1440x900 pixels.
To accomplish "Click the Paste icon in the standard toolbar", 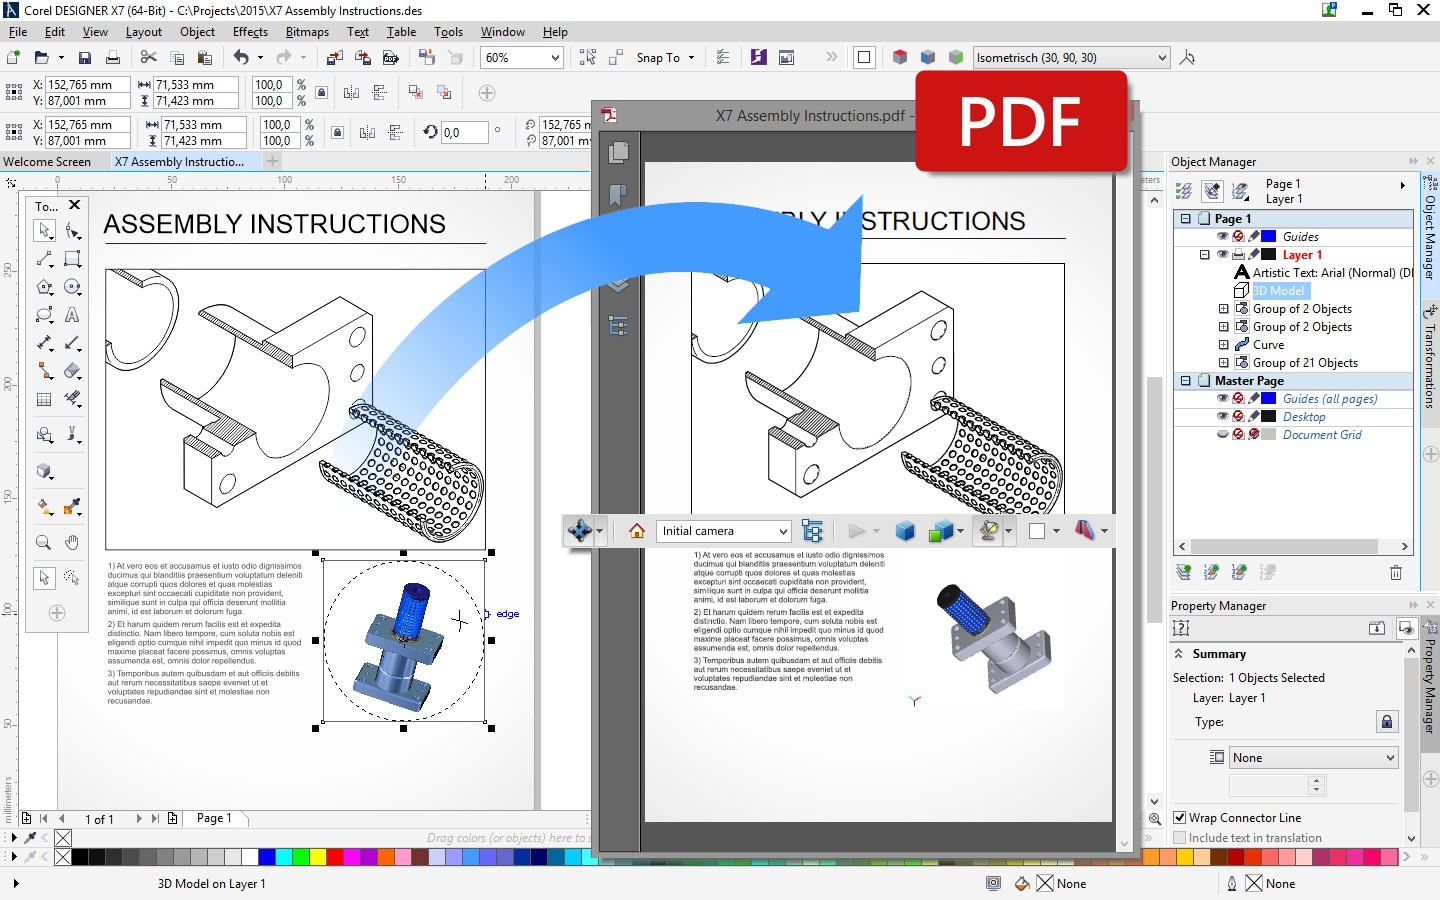I will [205, 58].
